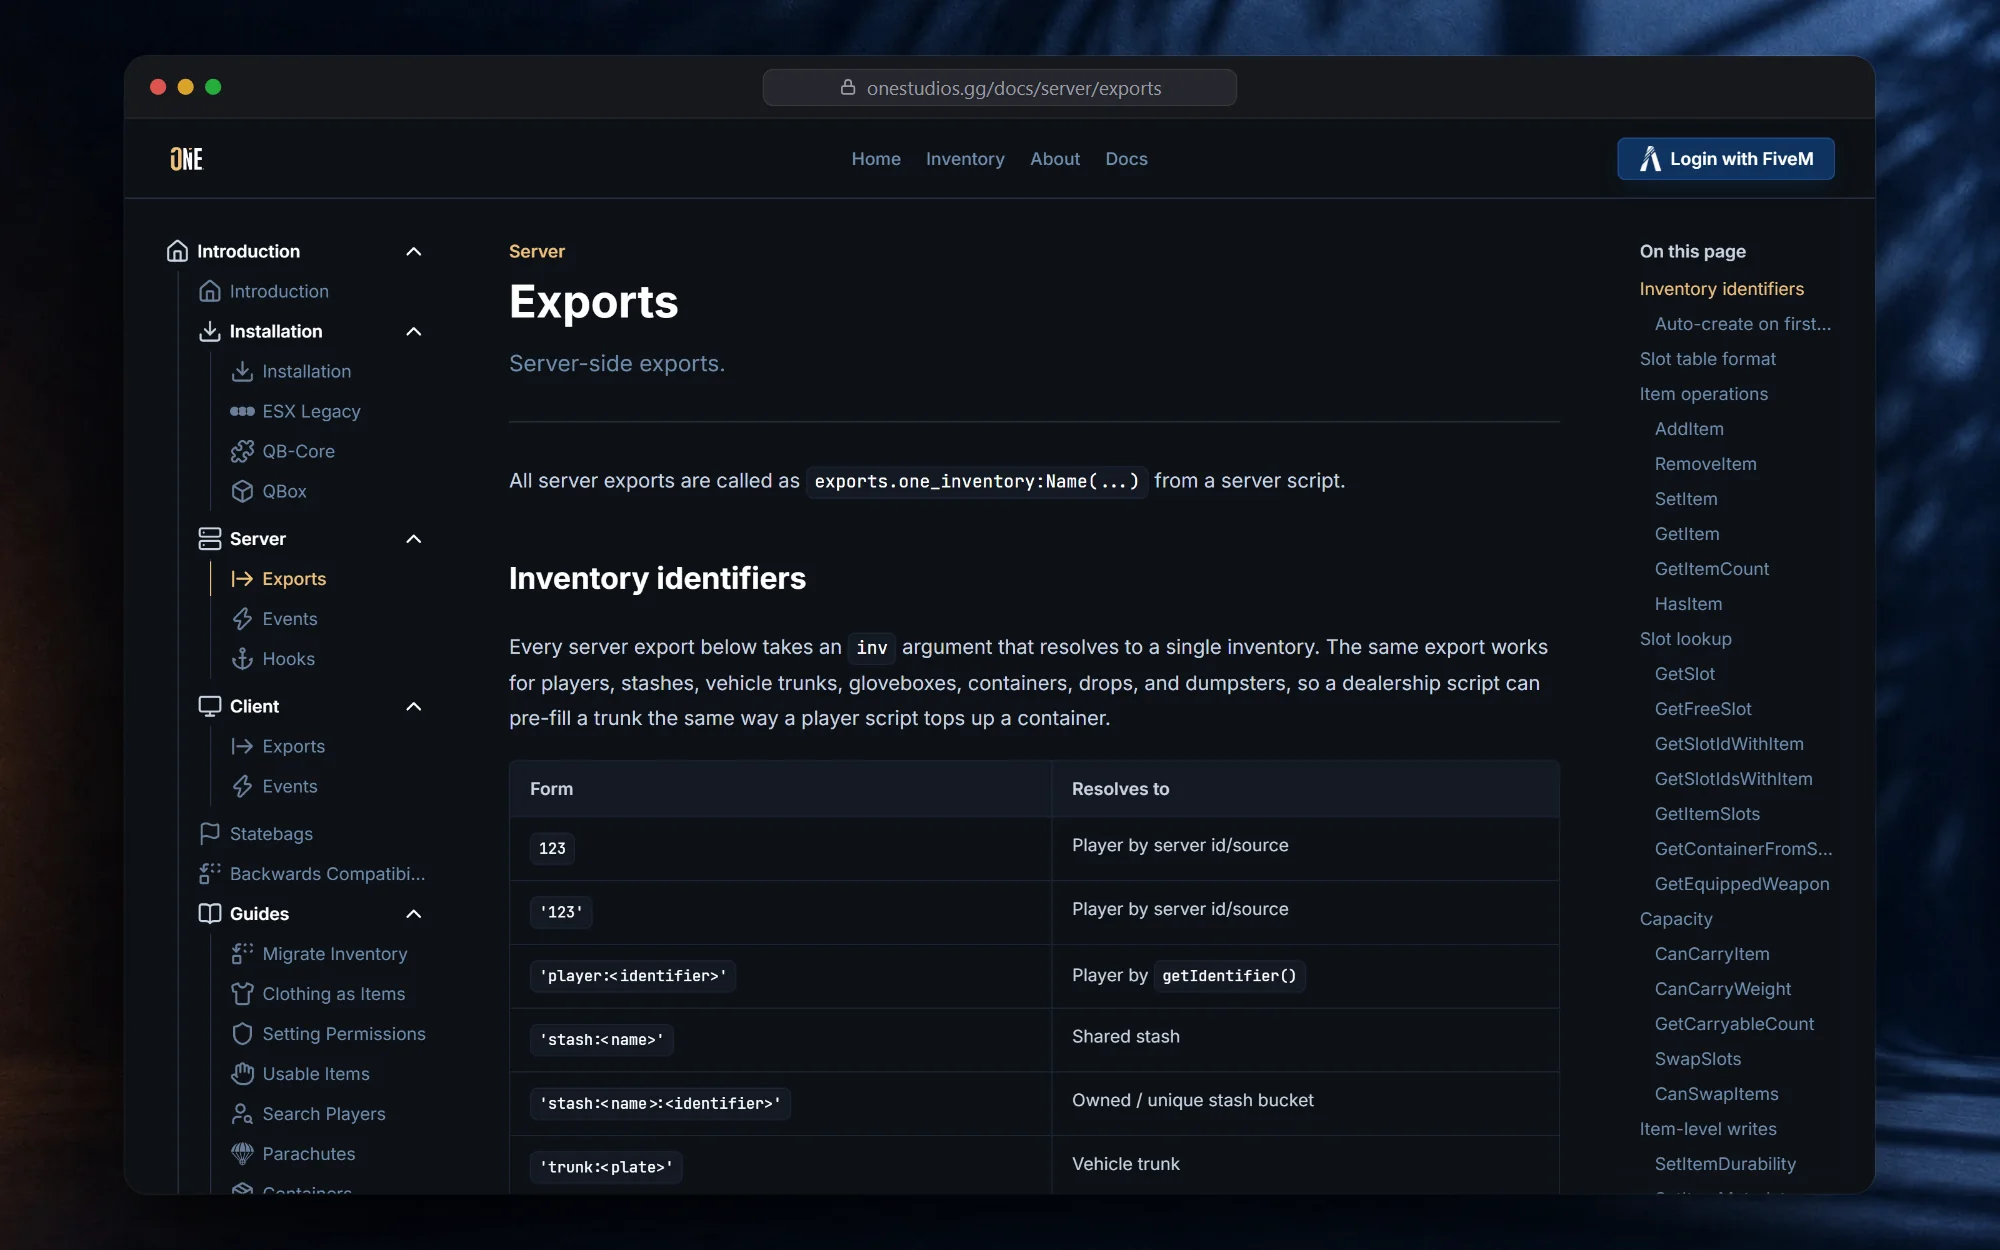Viewport: 2000px width, 1250px height.
Task: Click the getIdentifier() code snippet
Action: pyautogui.click(x=1229, y=976)
